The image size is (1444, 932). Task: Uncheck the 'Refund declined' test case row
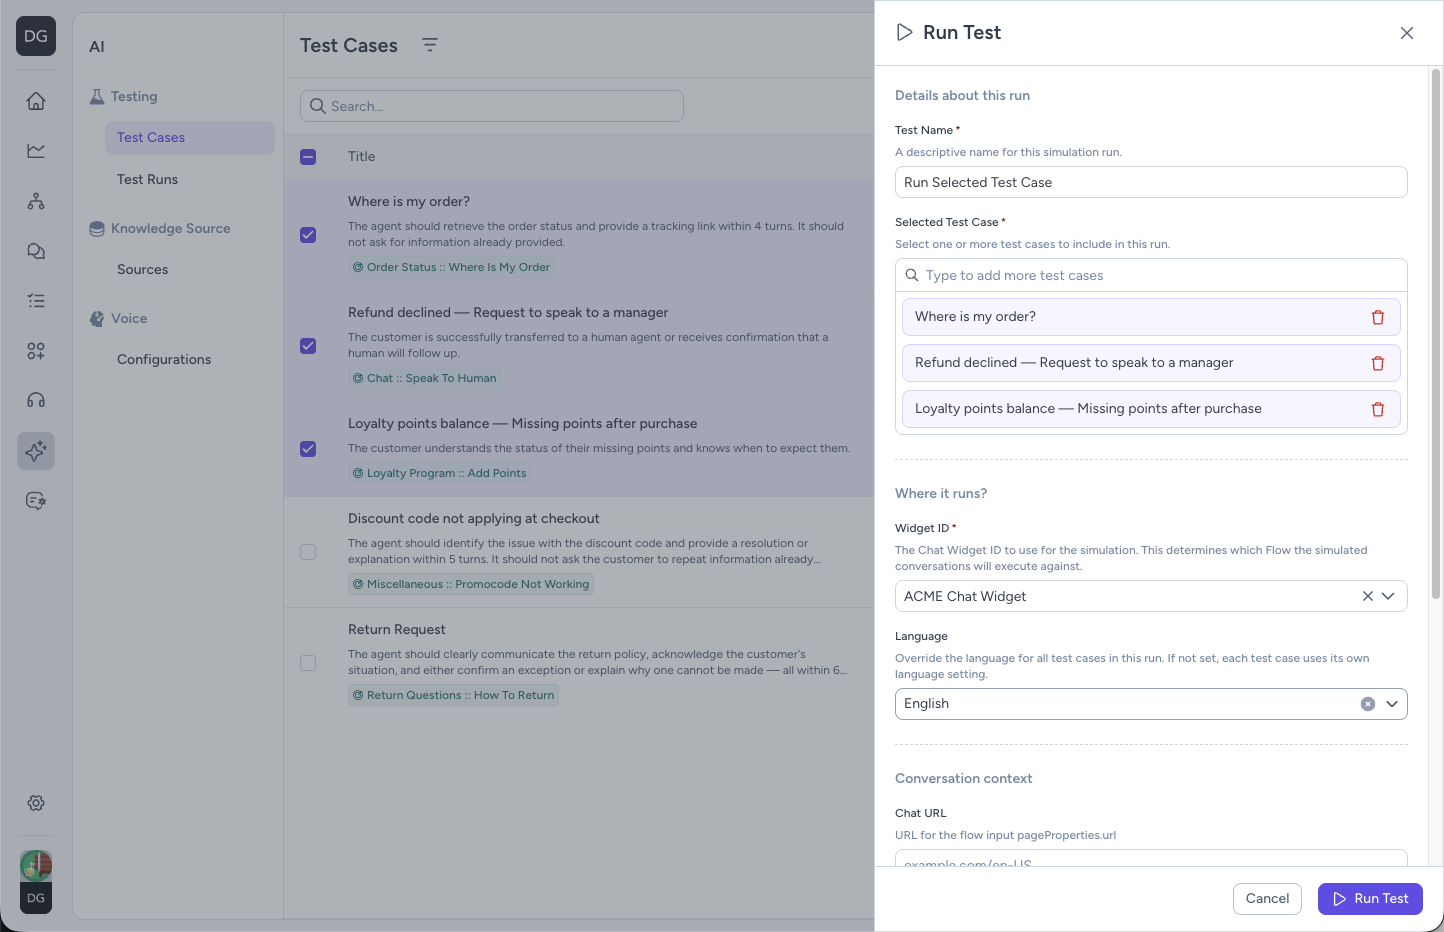308,346
